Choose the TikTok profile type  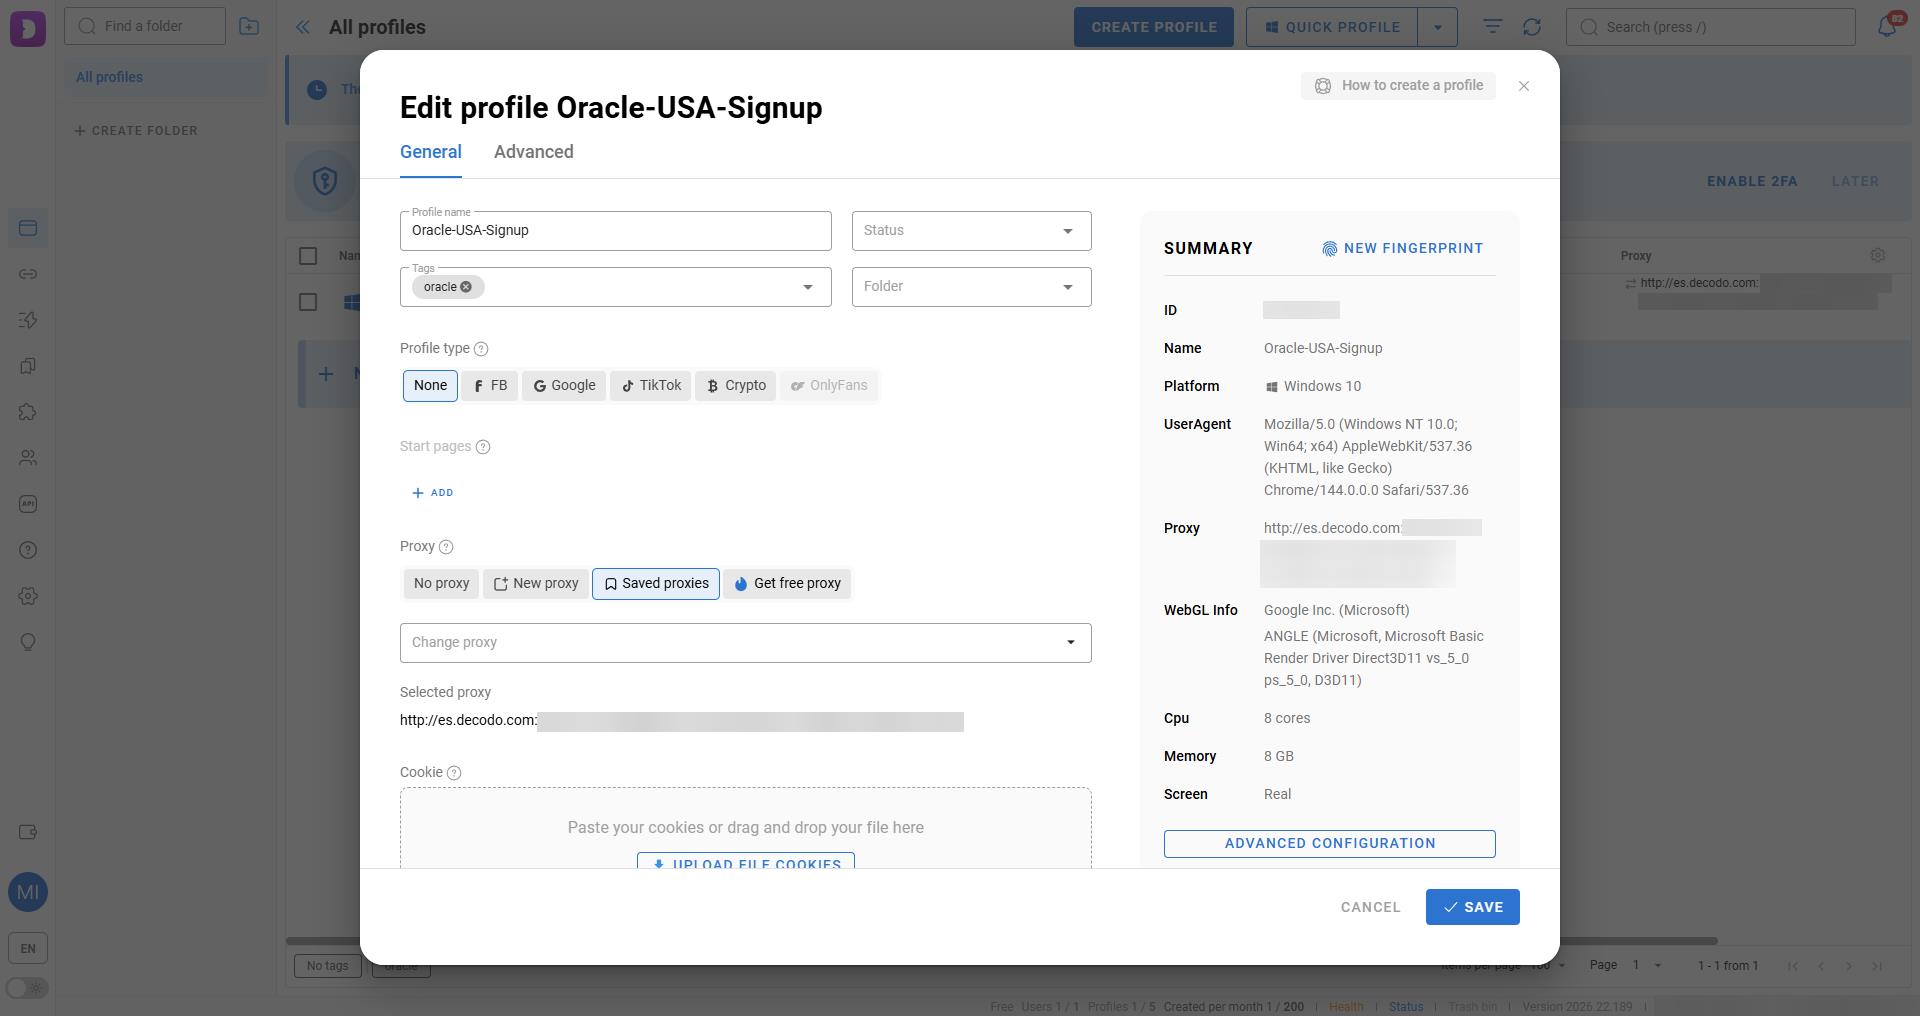click(x=651, y=386)
